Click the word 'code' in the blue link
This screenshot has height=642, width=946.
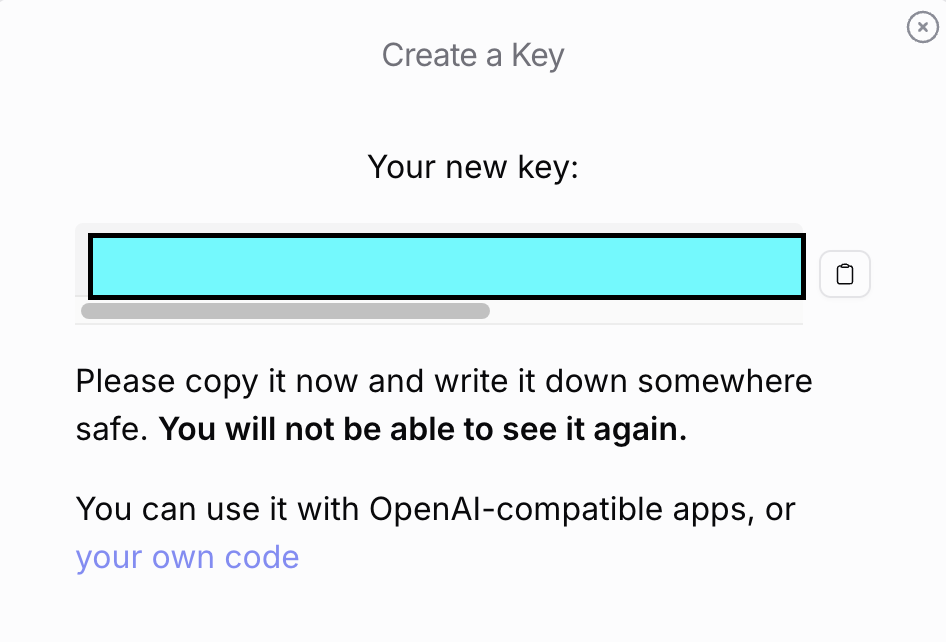262,557
